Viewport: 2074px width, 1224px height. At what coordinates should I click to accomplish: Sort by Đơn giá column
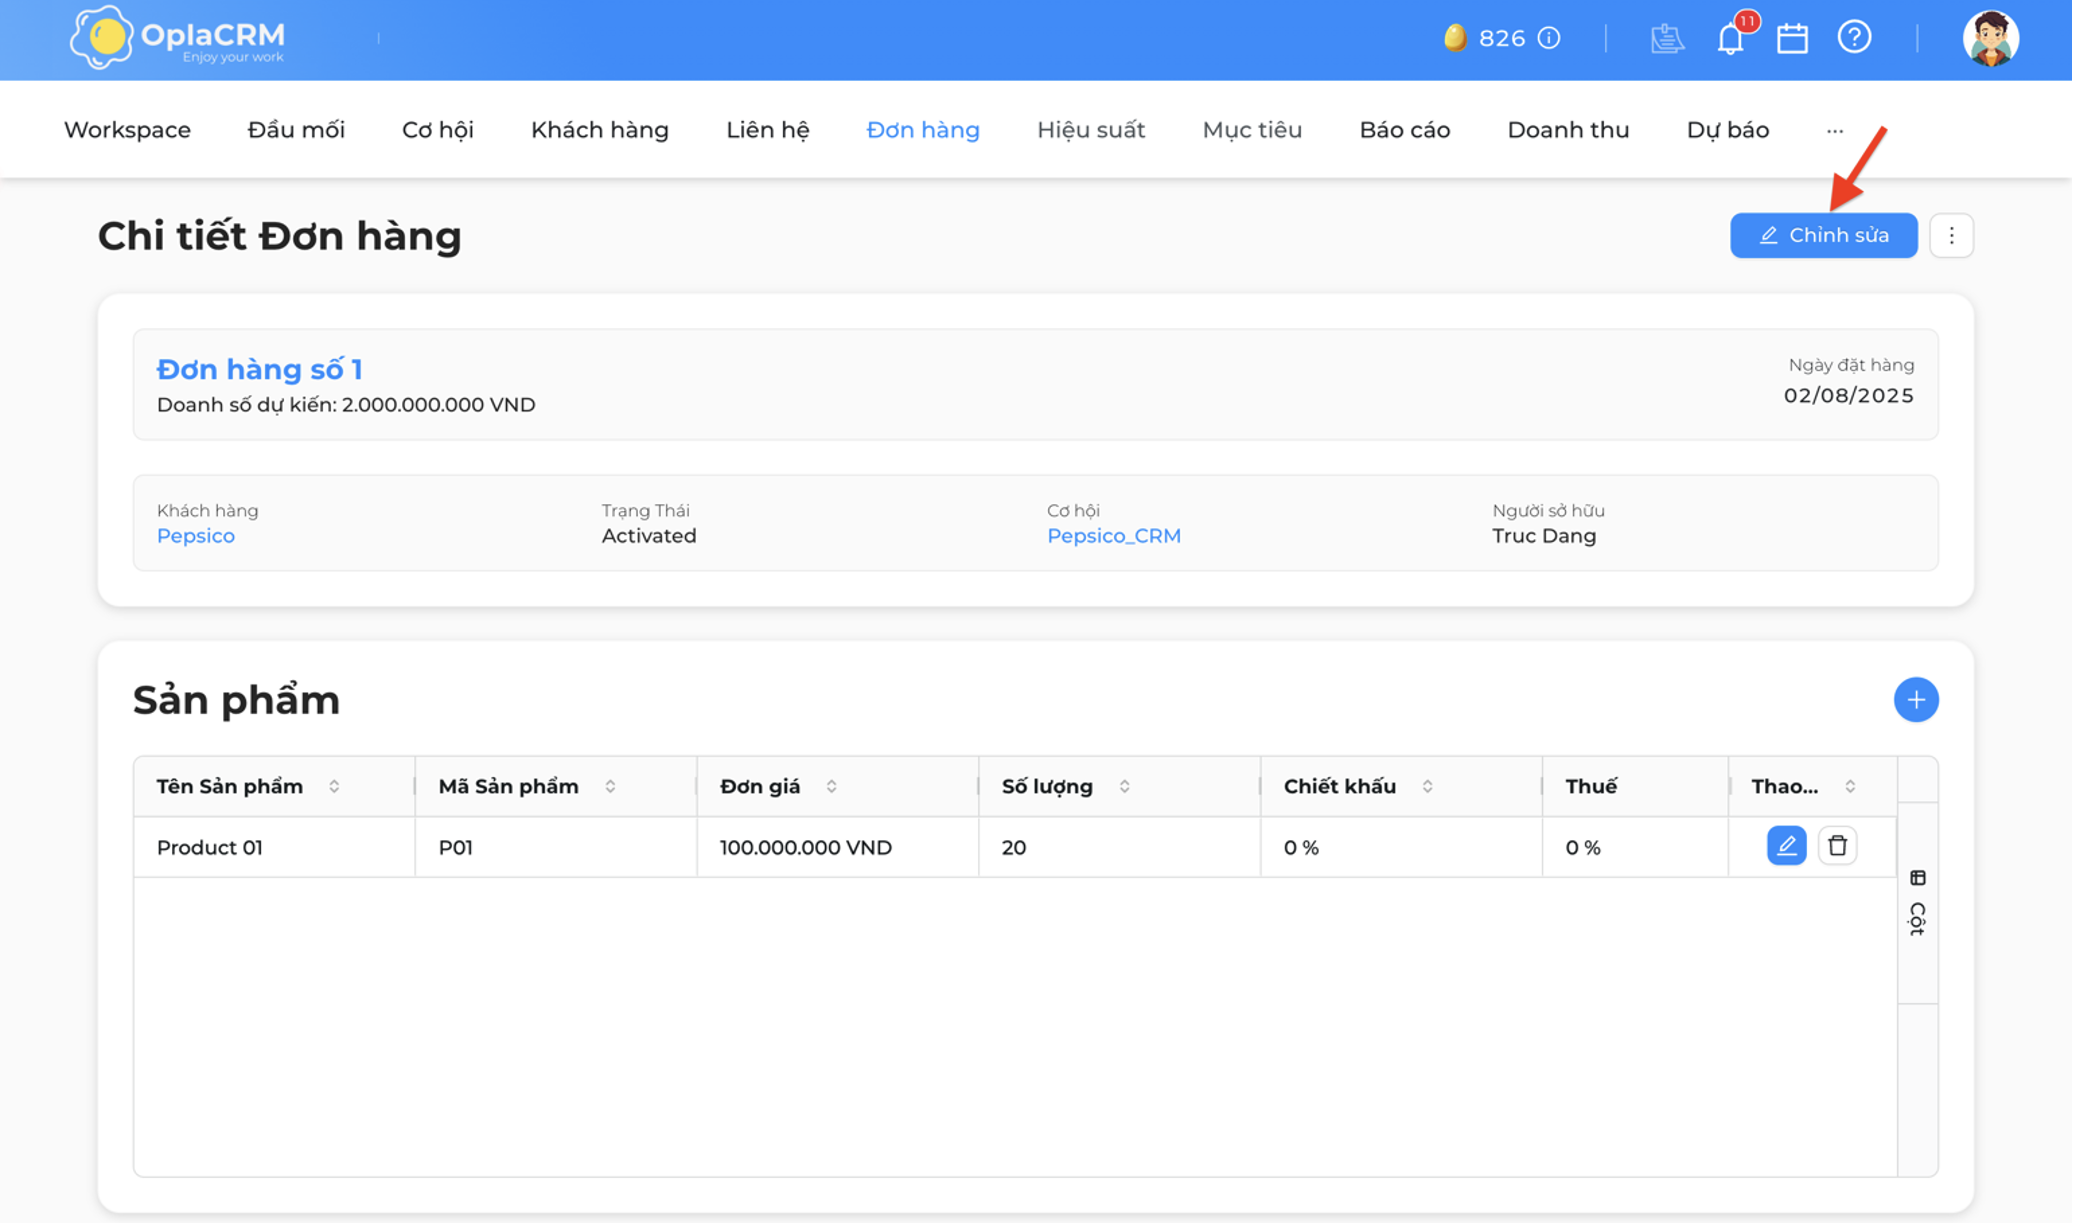tap(831, 787)
